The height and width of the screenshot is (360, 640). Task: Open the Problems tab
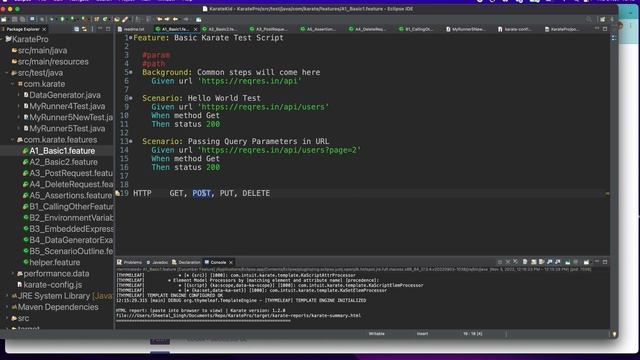coord(129,262)
